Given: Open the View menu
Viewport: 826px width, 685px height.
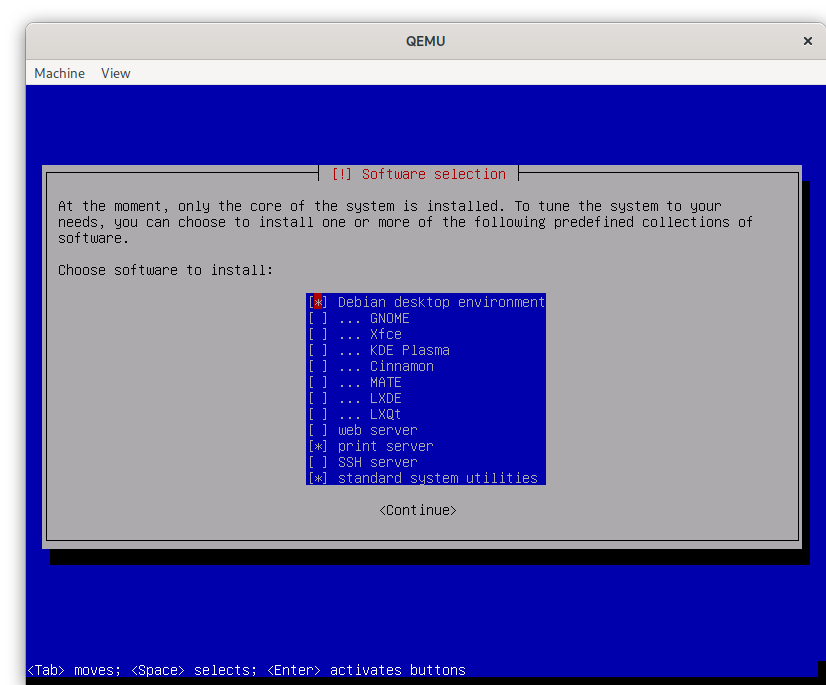Looking at the screenshot, I should tap(115, 73).
